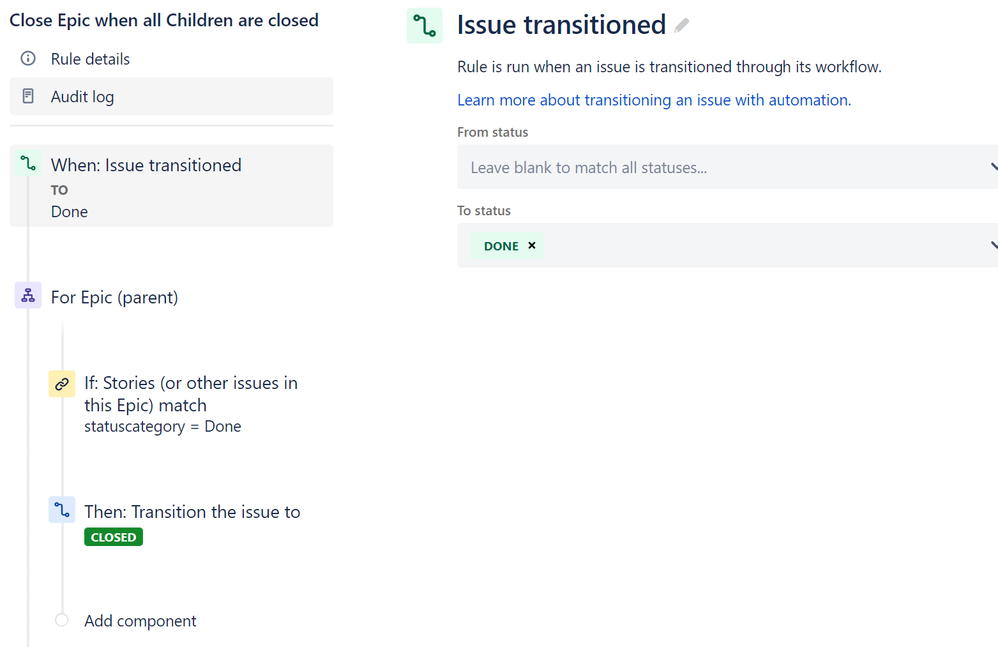Viewport: 998px width, 647px height.
Task: Remove the DONE status chip
Action: tap(531, 245)
